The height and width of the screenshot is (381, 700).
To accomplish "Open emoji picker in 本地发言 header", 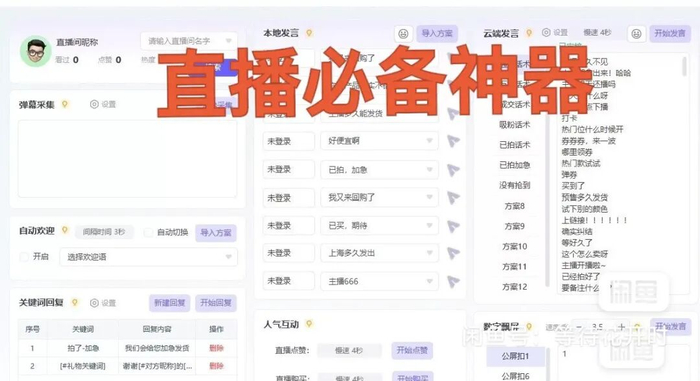I will click(403, 33).
